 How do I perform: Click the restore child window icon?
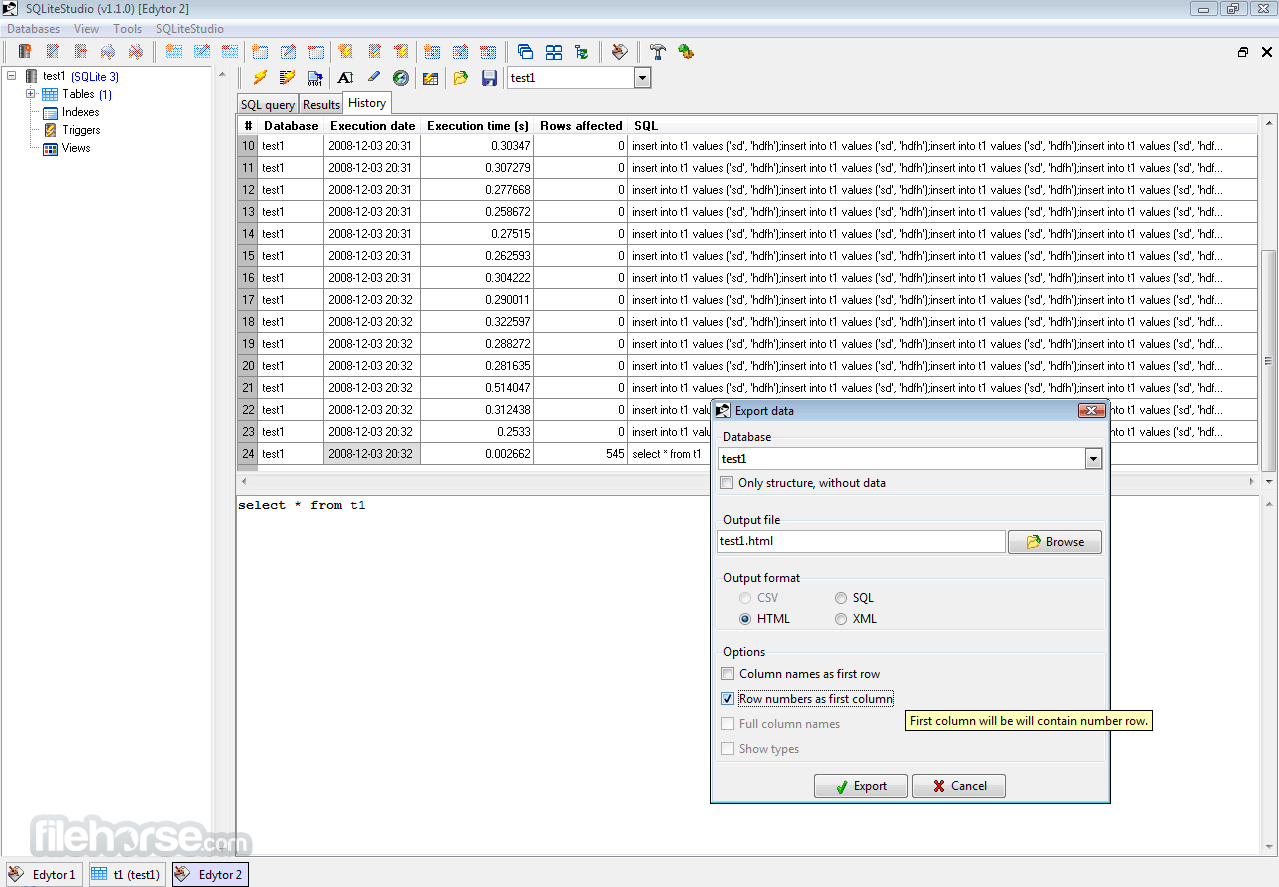(1242, 52)
